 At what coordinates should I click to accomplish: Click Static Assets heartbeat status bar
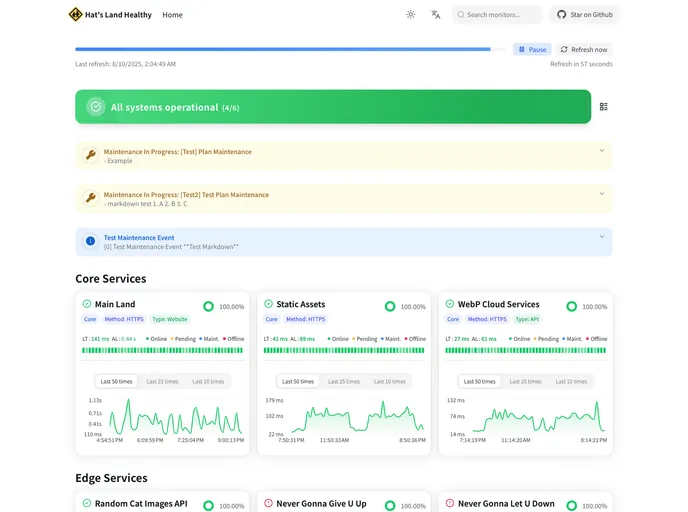click(x=344, y=350)
